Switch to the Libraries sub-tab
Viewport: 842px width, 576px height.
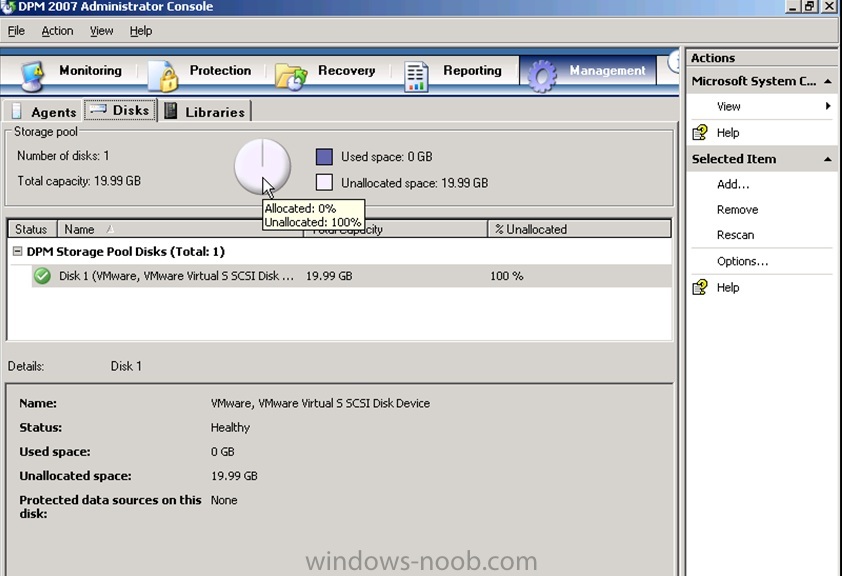tap(215, 112)
